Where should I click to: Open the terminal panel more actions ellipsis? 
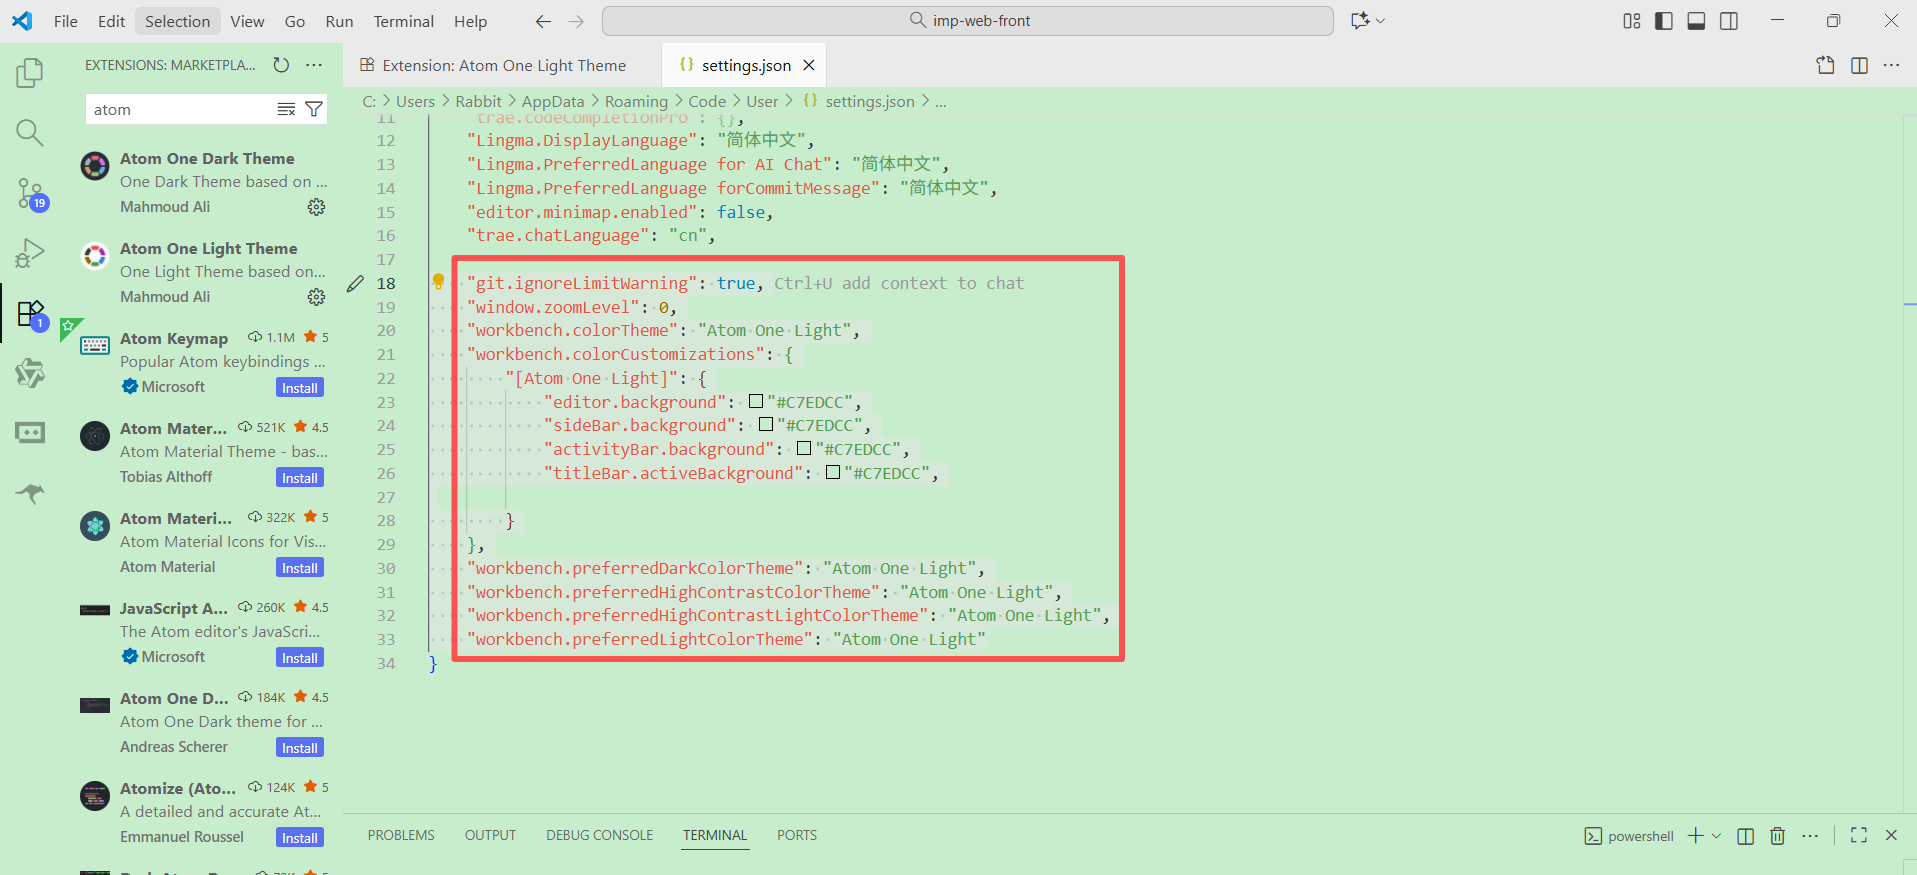point(1810,836)
